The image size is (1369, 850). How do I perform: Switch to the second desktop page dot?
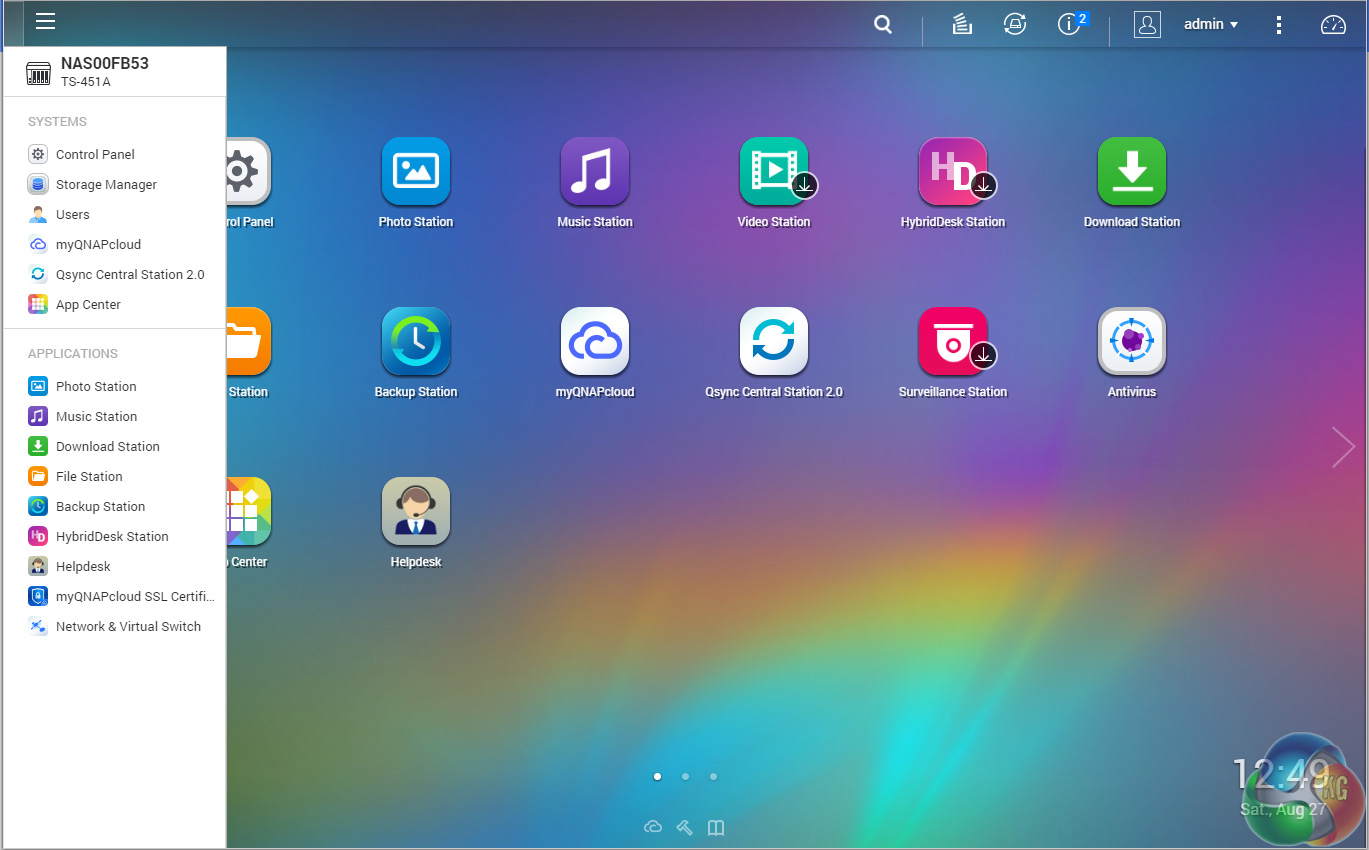pos(685,776)
